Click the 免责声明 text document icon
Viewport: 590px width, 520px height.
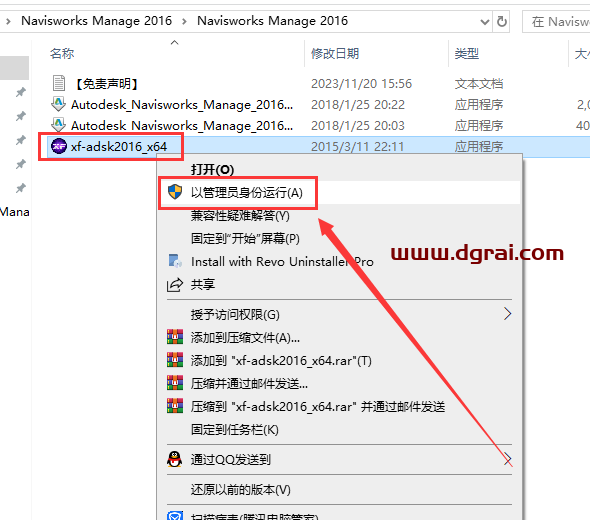pyautogui.click(x=59, y=83)
